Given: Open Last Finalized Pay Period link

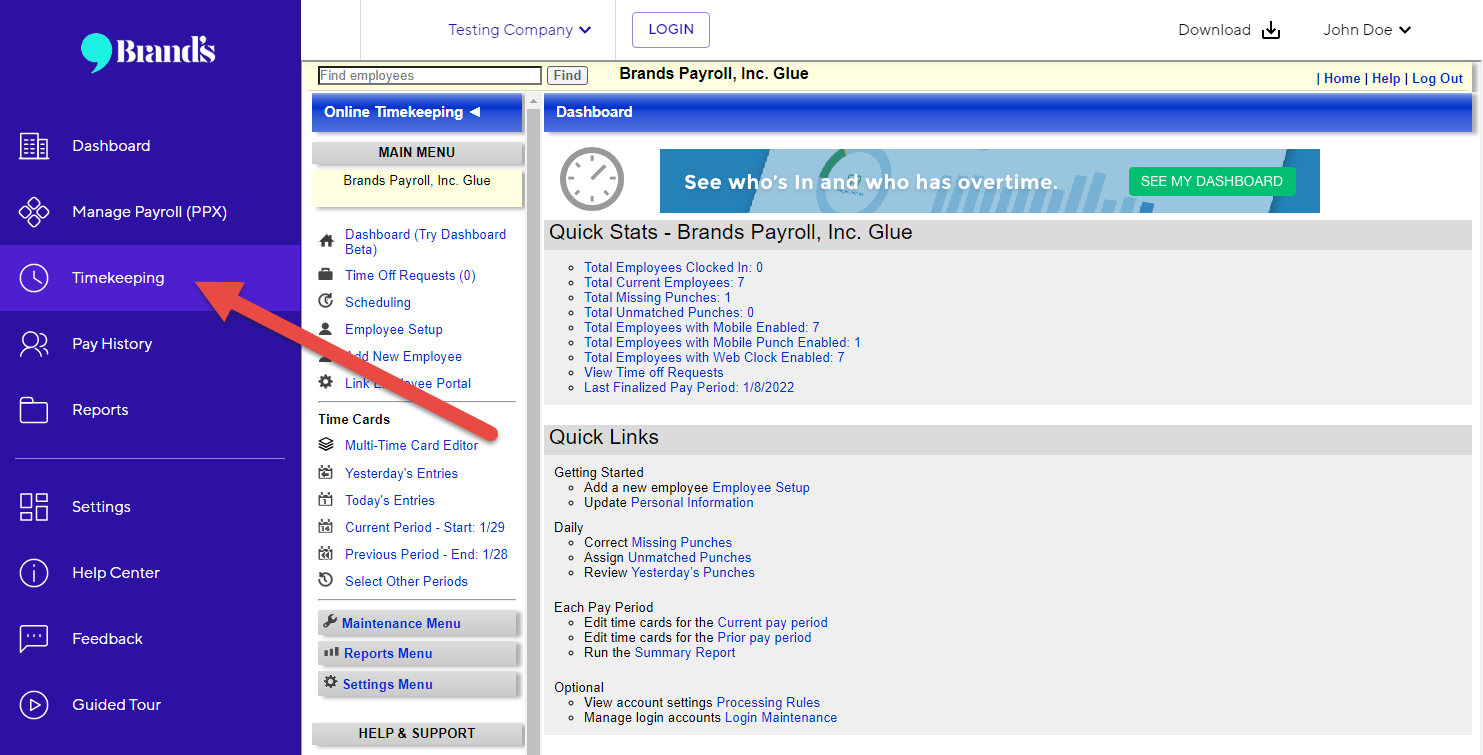Looking at the screenshot, I should point(689,387).
